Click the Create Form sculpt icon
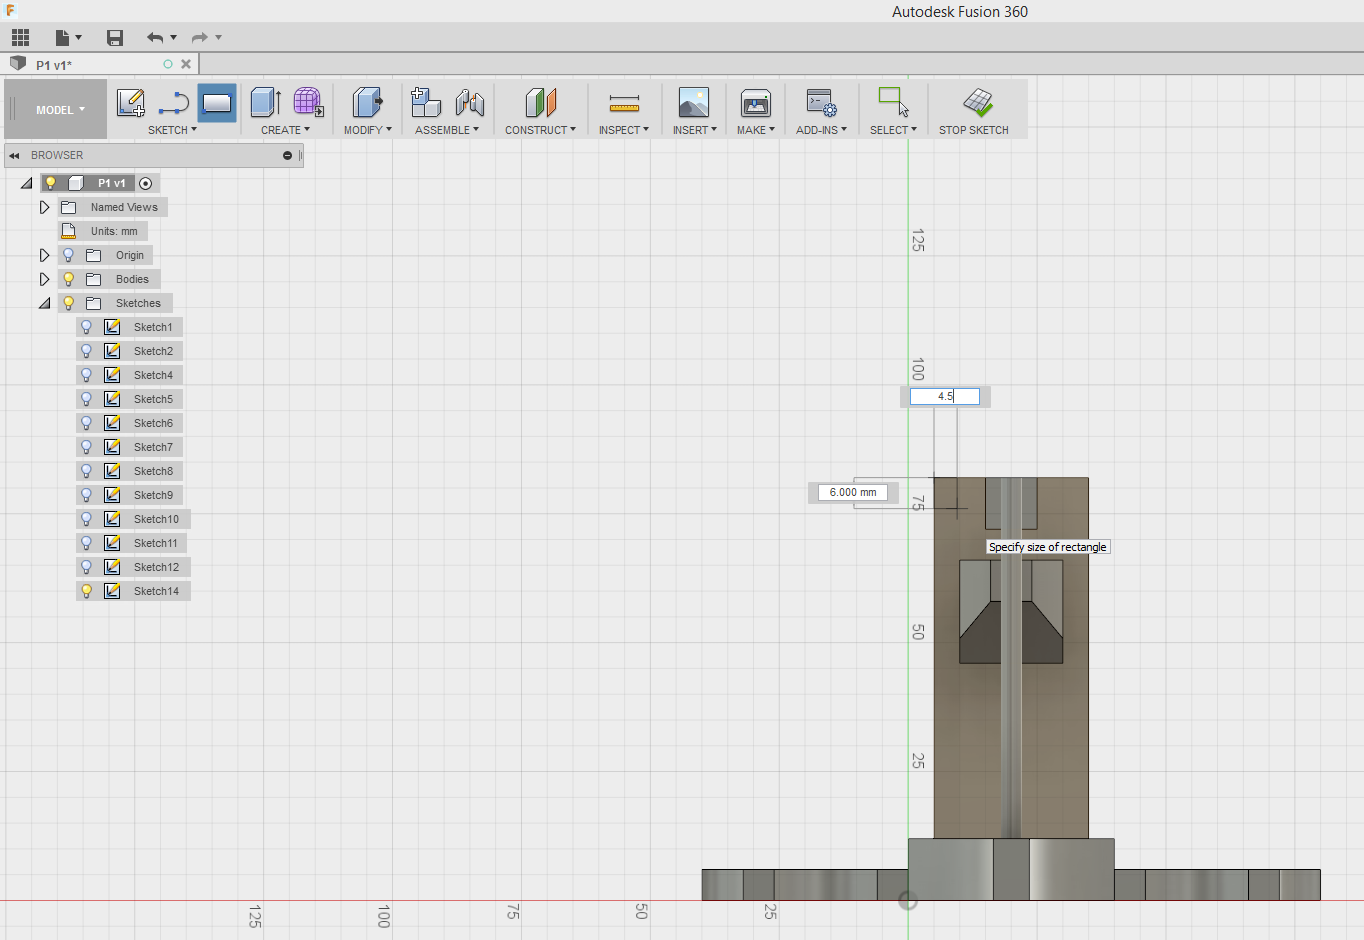This screenshot has height=940, width=1364. pos(308,103)
